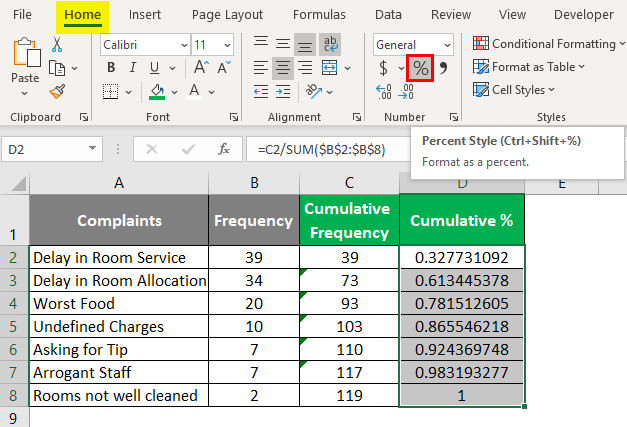
Task: Click the Increase Decimal icon
Action: (x=384, y=91)
